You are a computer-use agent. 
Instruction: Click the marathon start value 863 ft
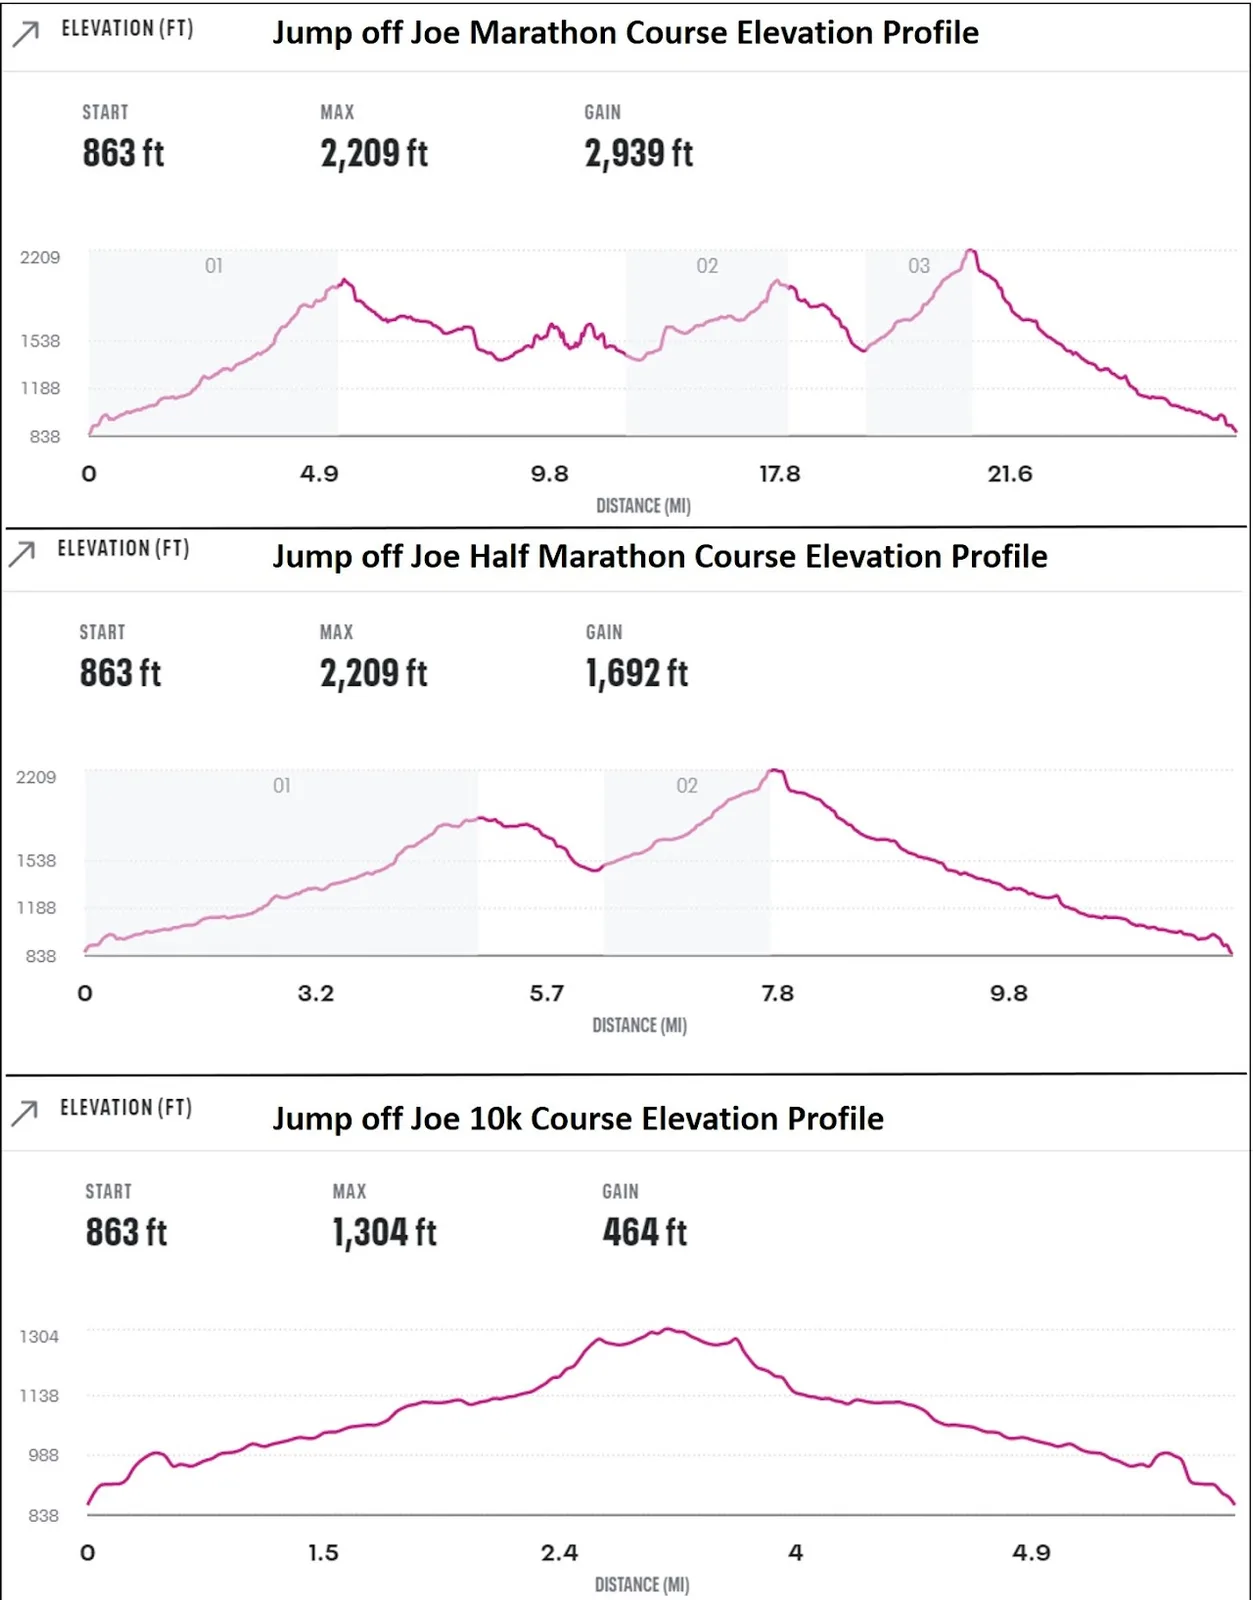coord(123,154)
